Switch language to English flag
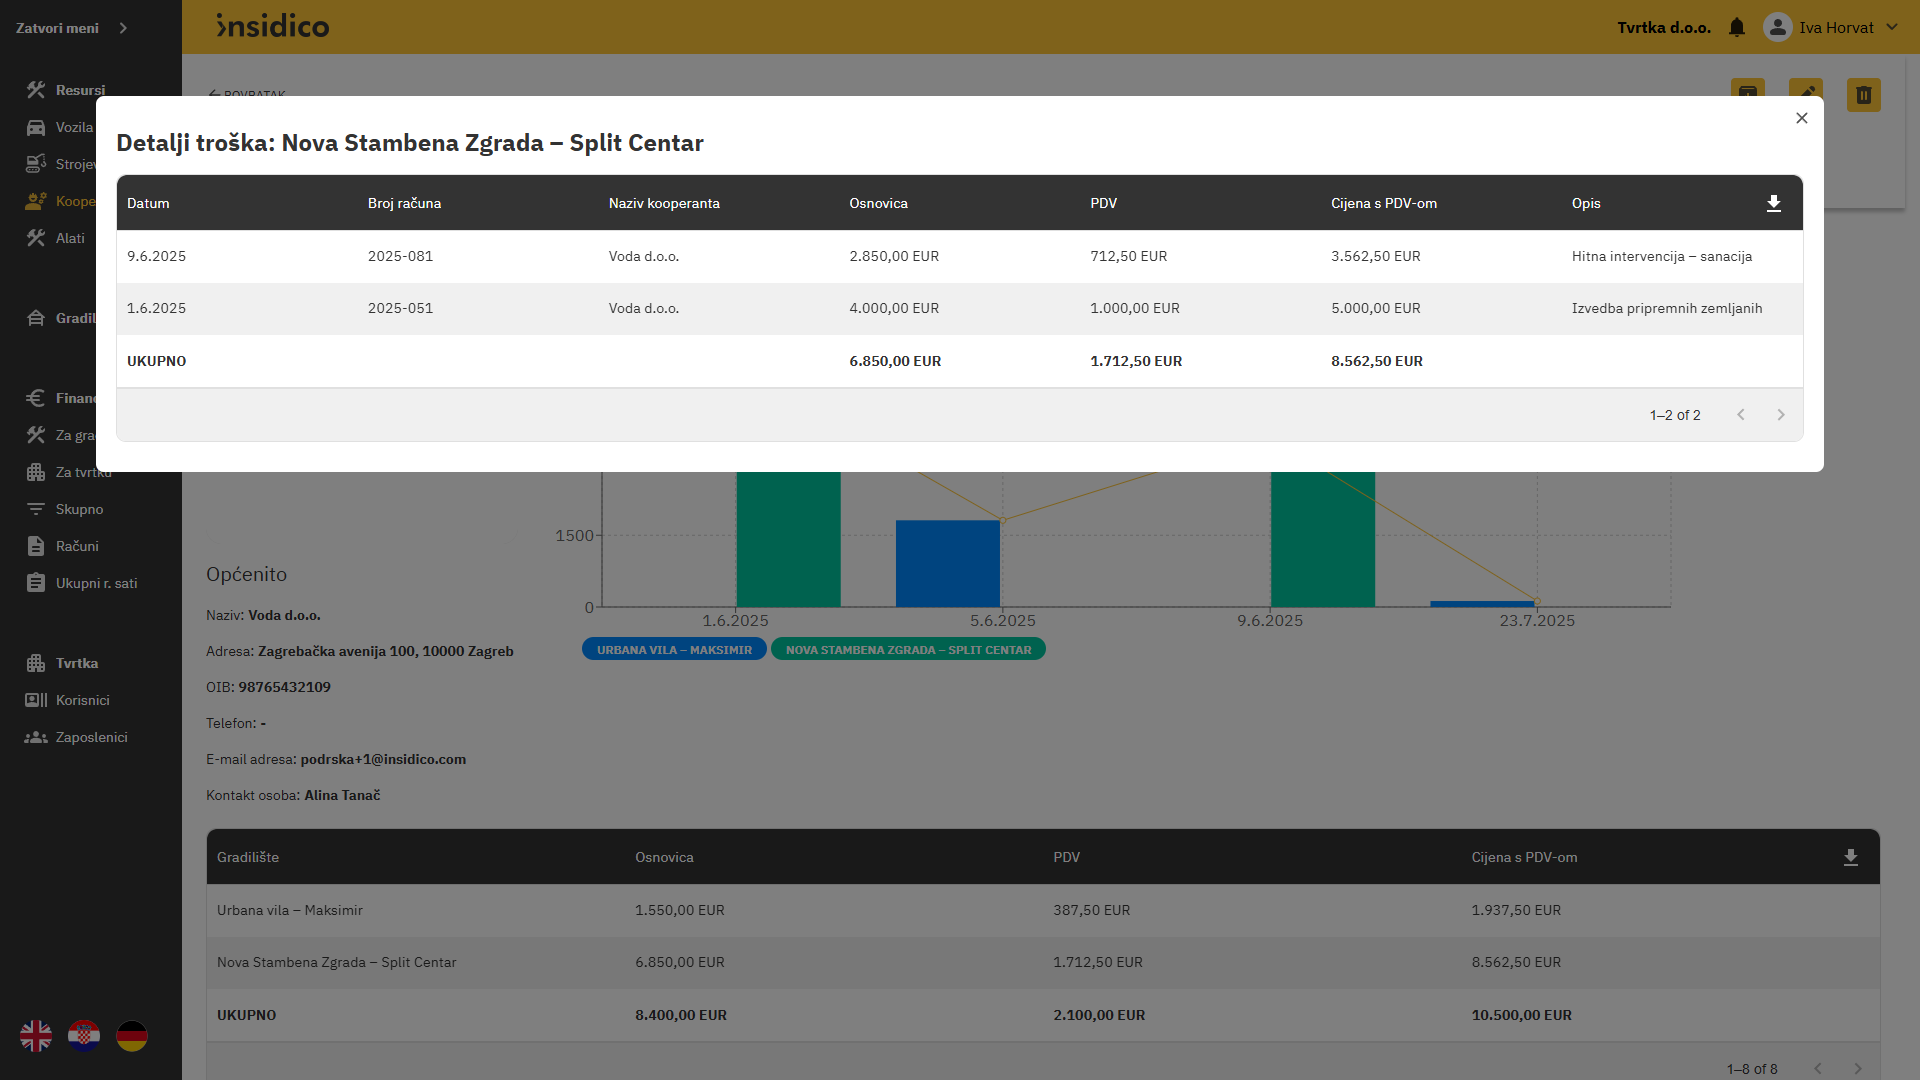 coord(36,1036)
